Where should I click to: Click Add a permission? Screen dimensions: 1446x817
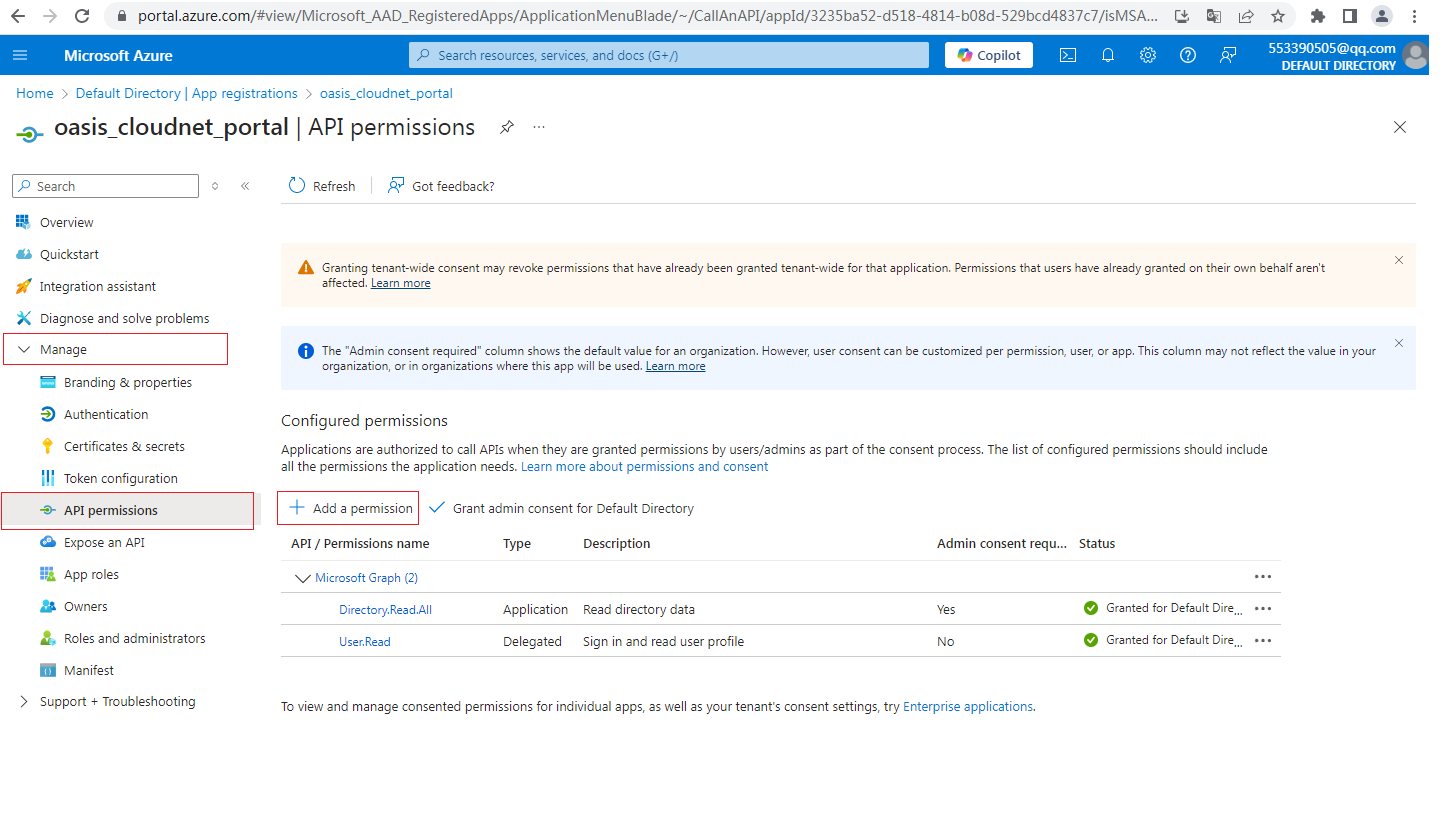click(x=349, y=508)
